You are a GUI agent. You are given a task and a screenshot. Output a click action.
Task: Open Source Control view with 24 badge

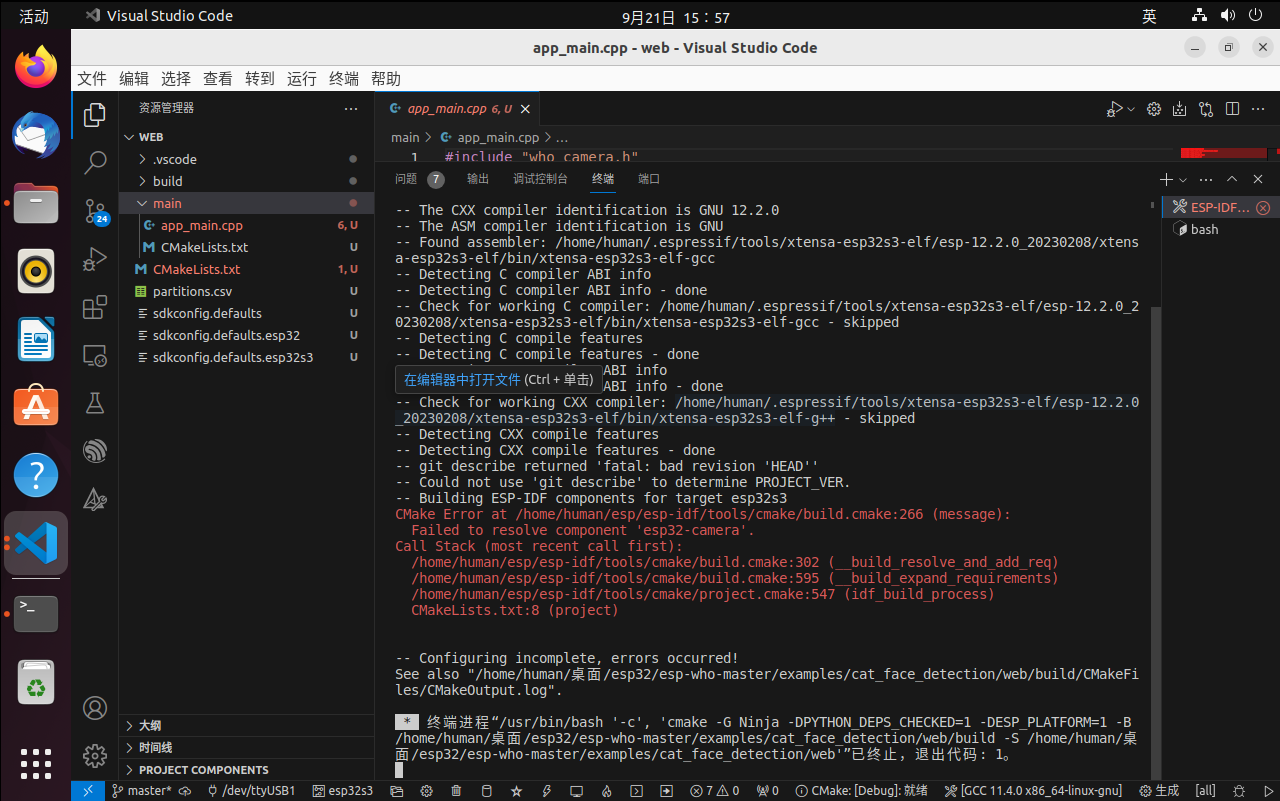click(95, 210)
